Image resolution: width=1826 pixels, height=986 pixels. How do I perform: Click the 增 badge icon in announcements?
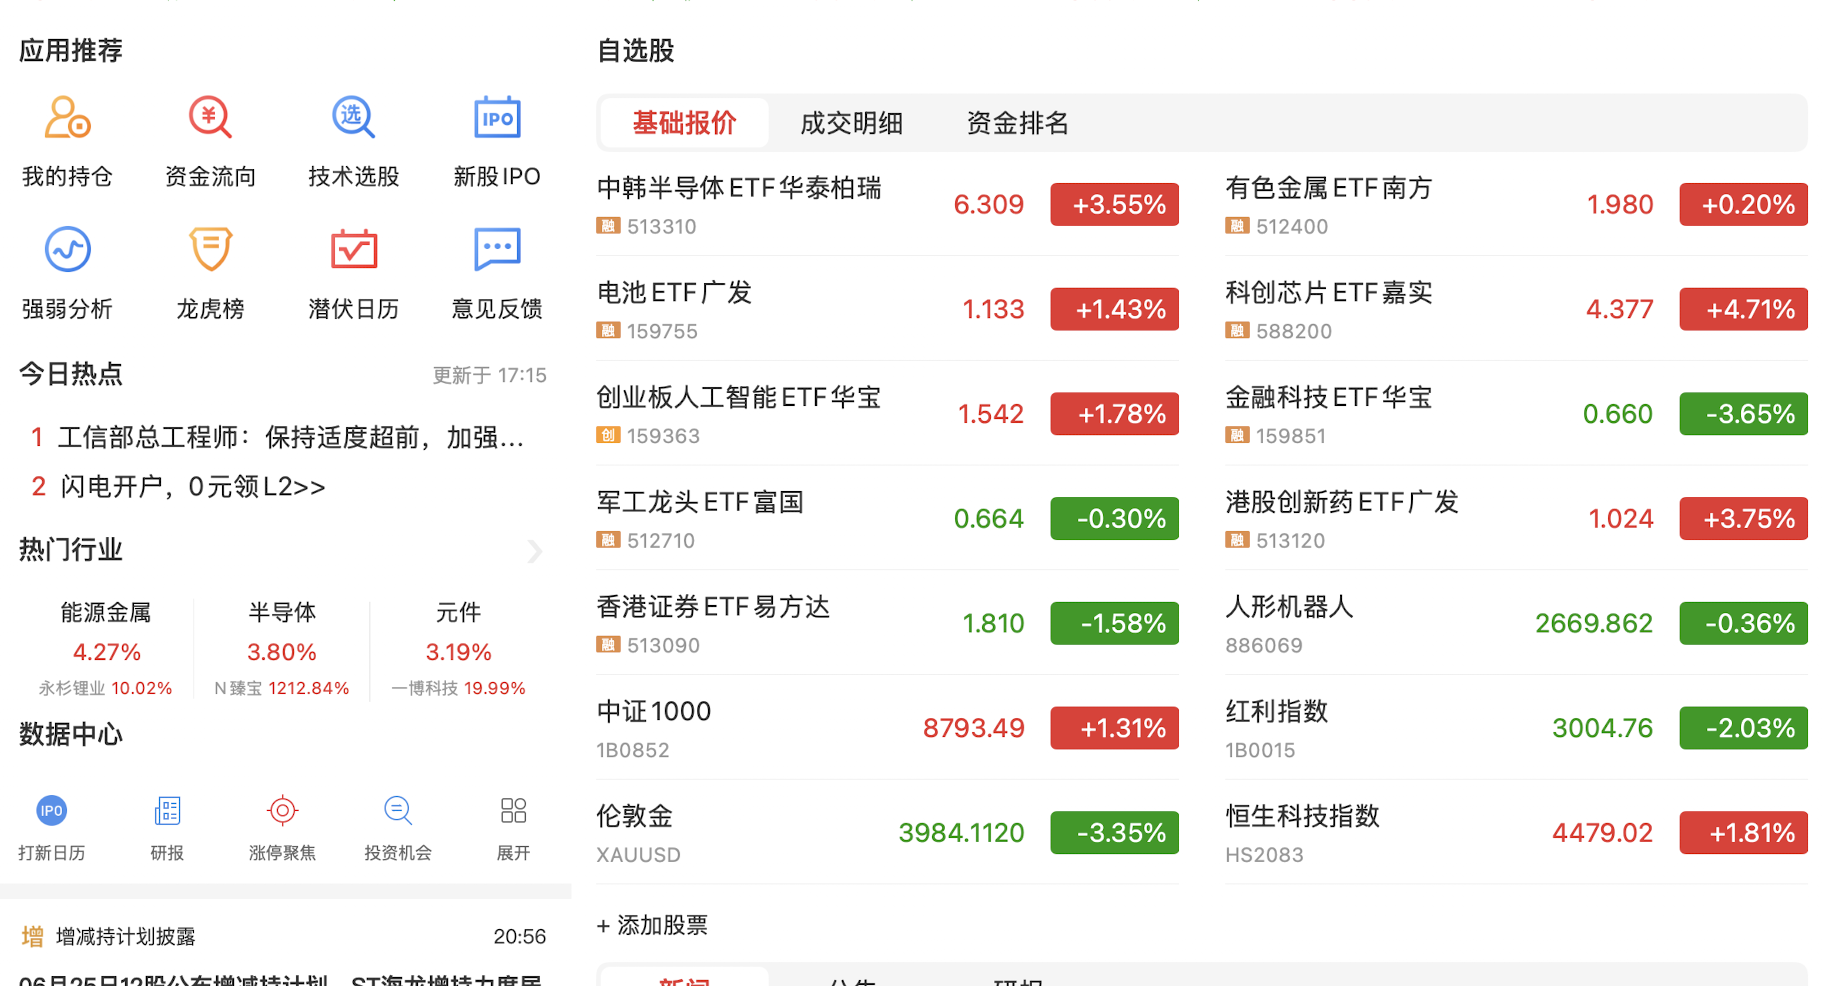(x=33, y=936)
